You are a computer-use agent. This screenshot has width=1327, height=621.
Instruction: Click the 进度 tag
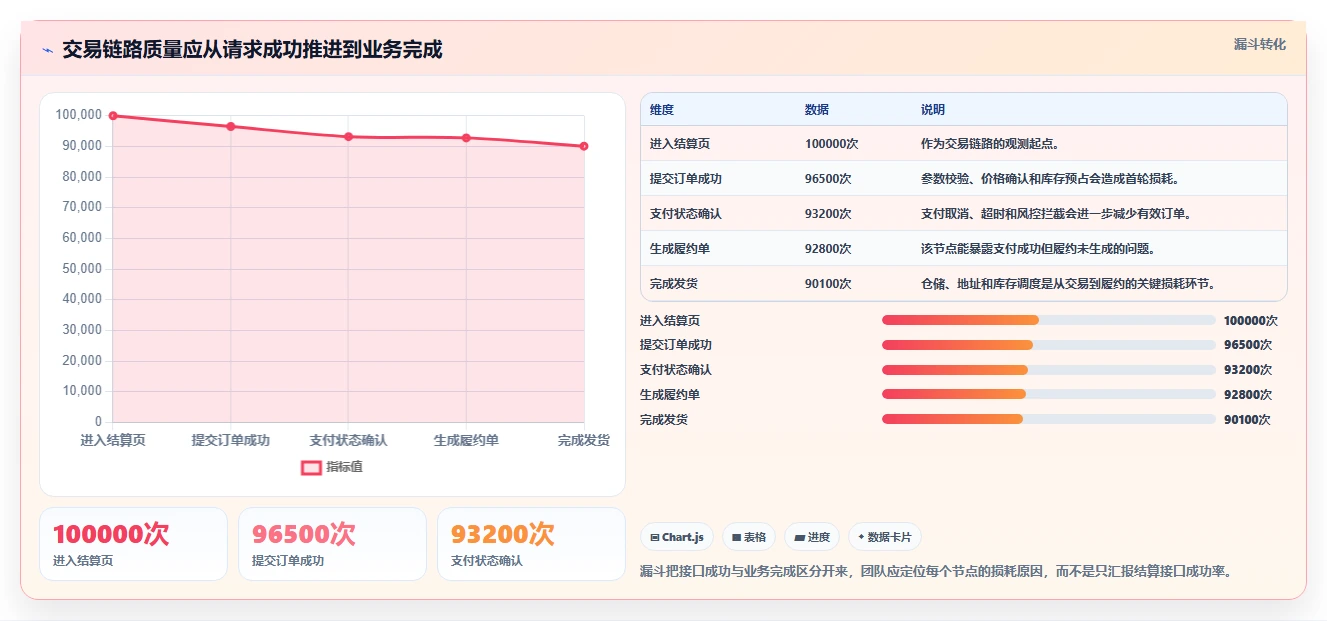coord(812,537)
